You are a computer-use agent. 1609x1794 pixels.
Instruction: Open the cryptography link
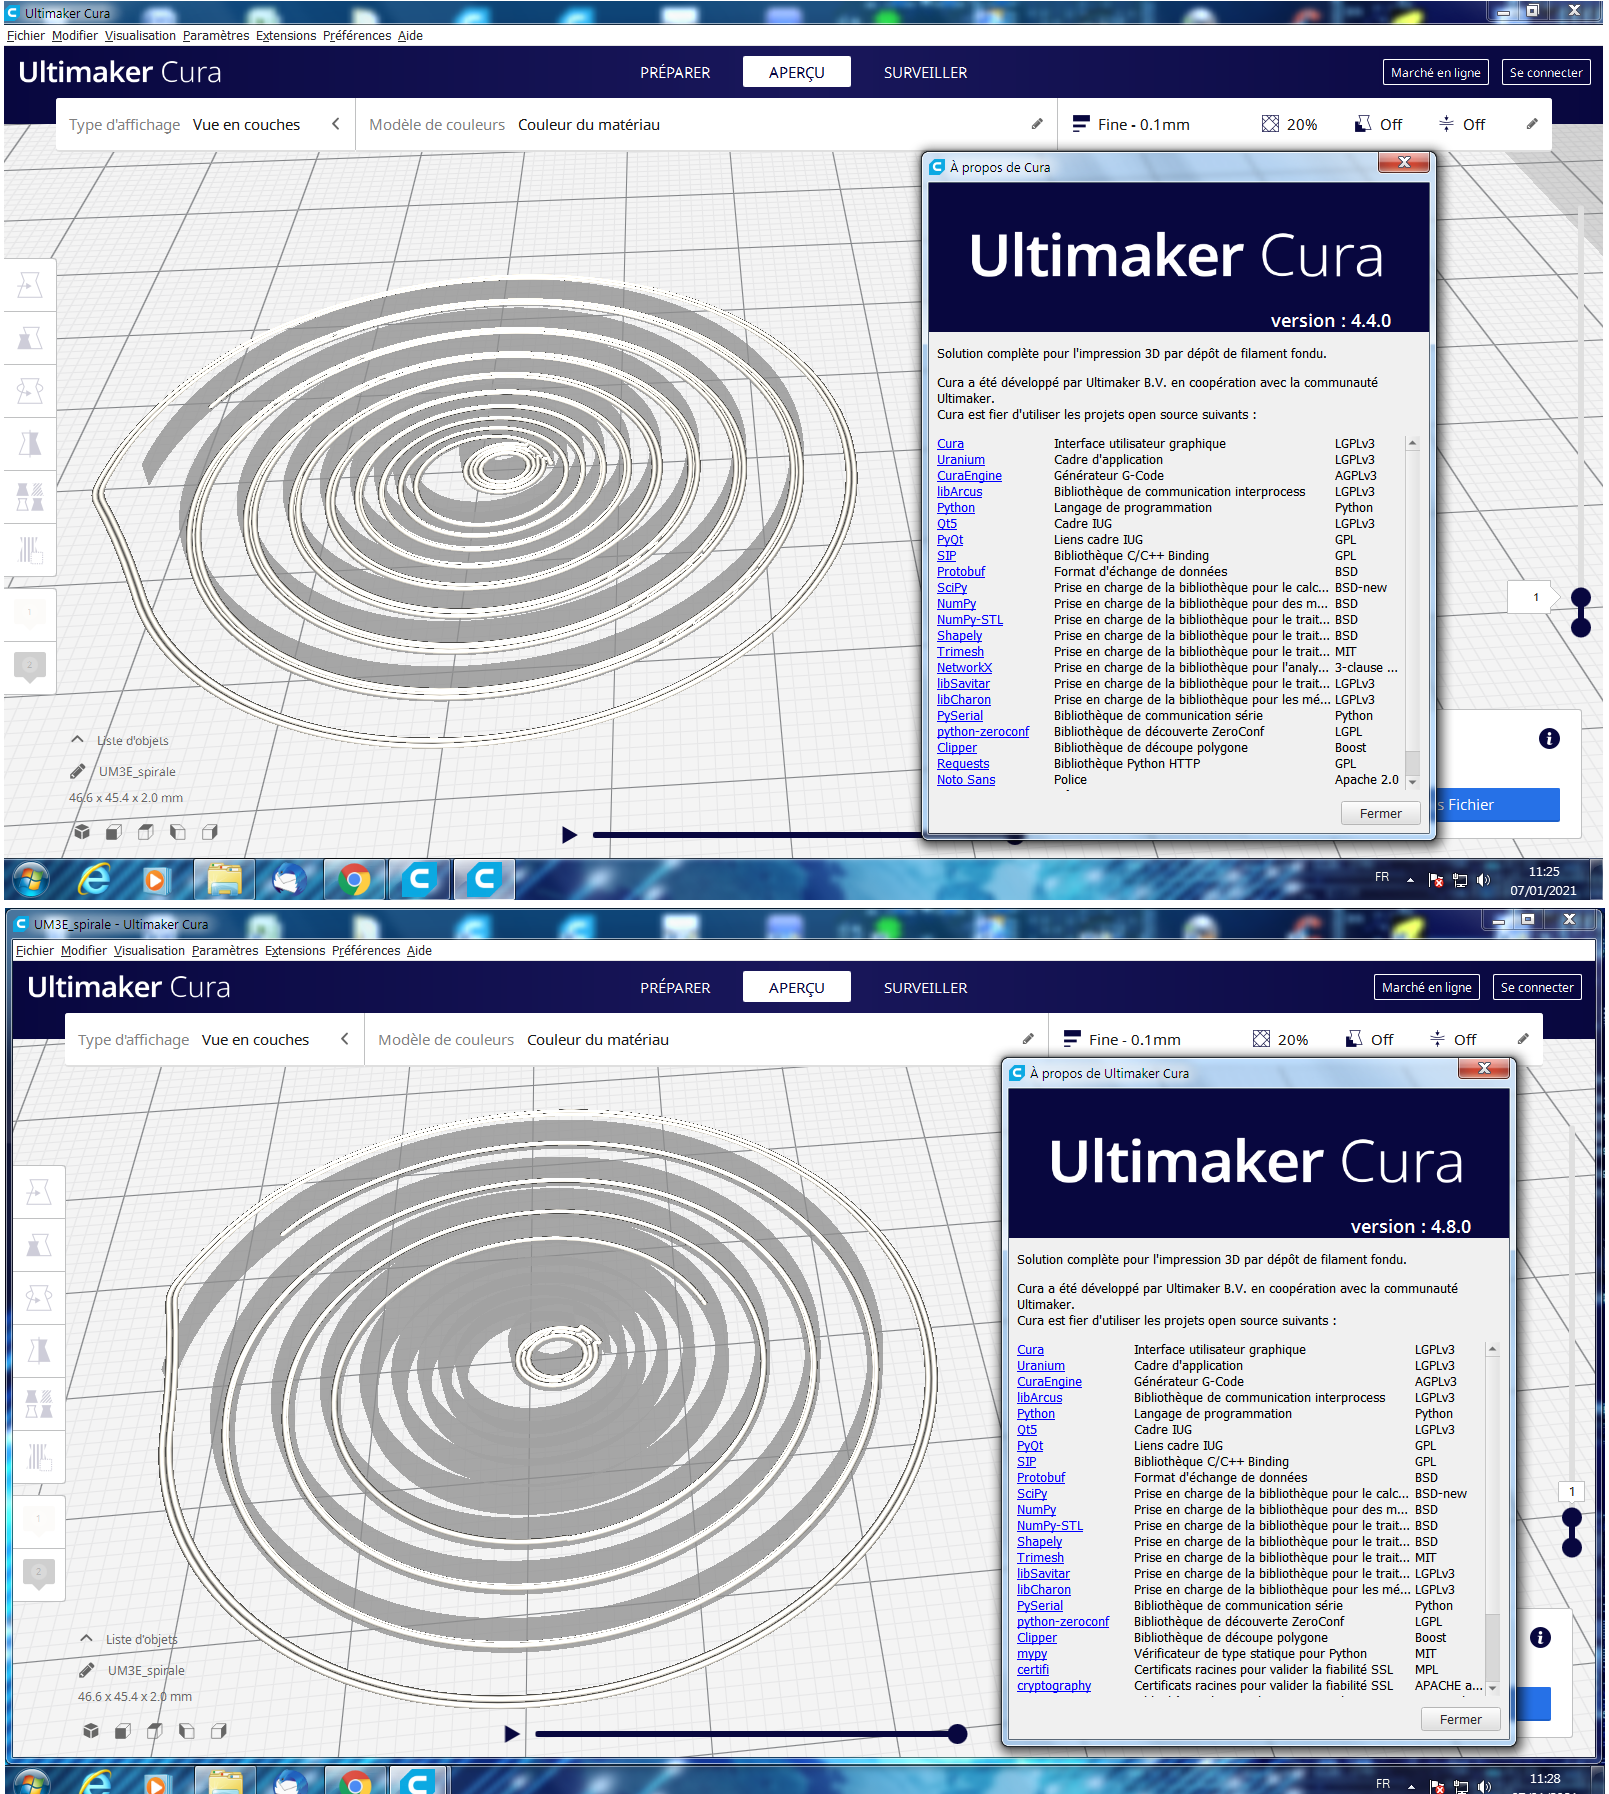pyautogui.click(x=1054, y=1686)
